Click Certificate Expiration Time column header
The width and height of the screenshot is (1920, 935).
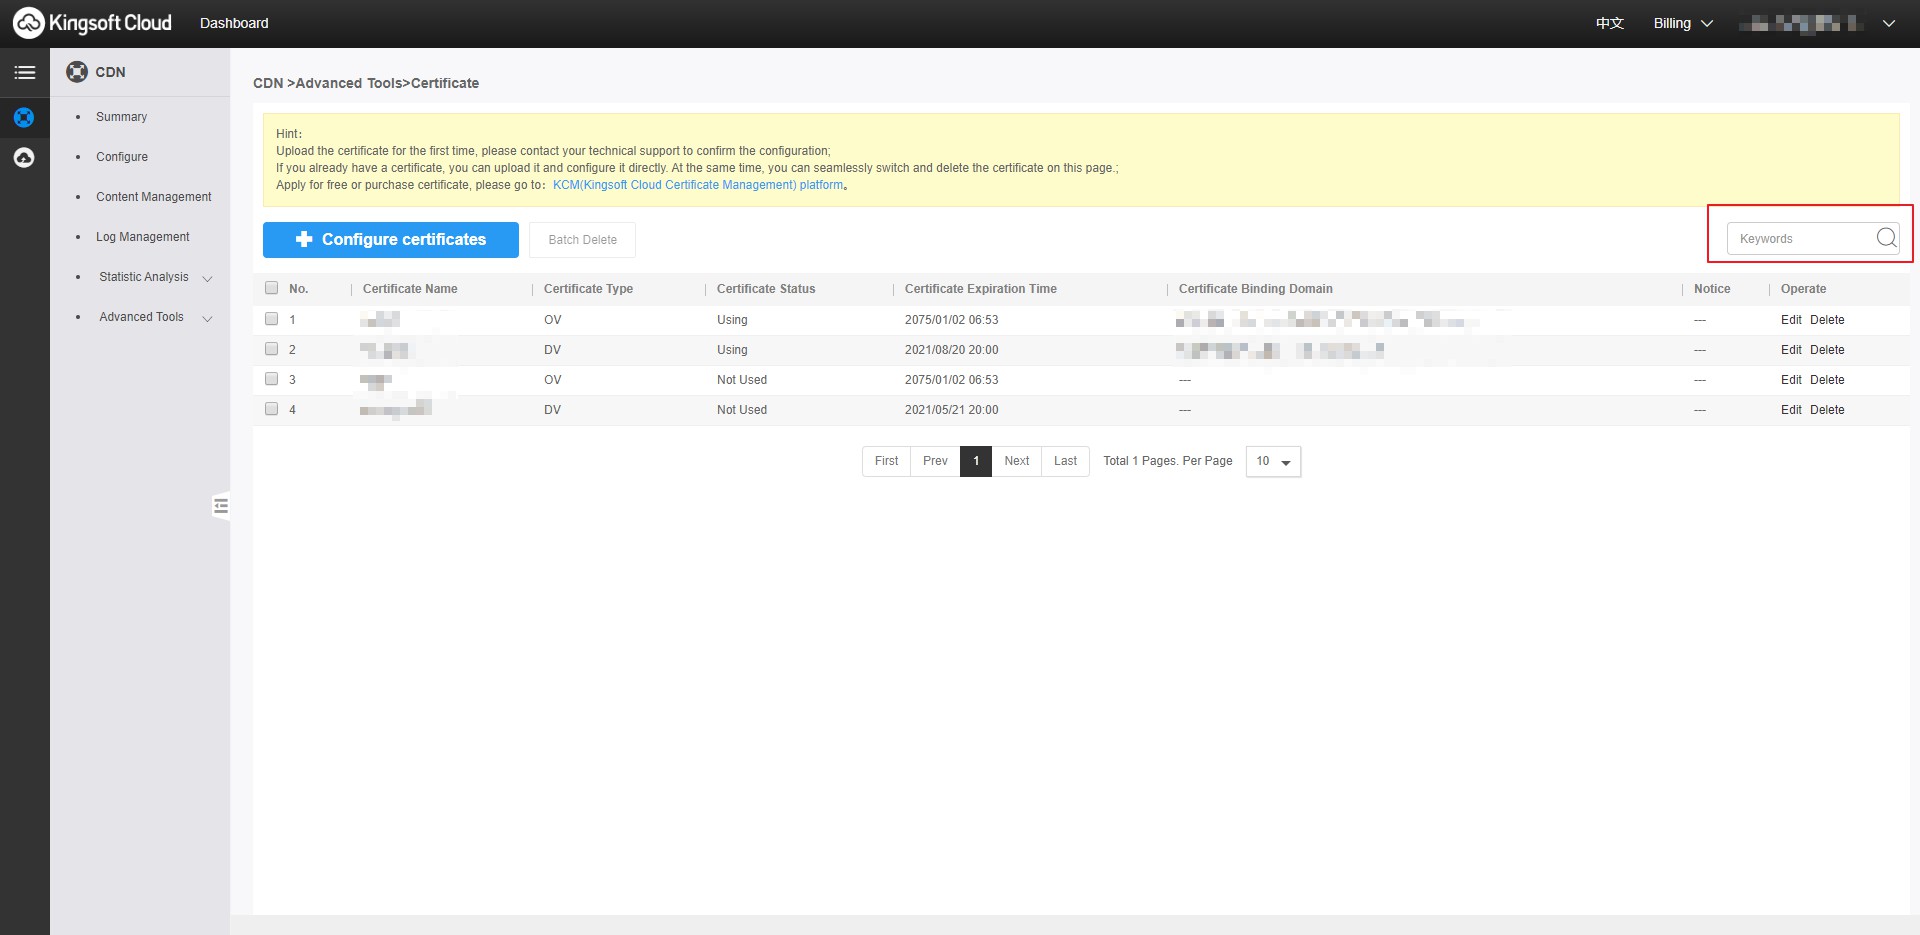980,289
